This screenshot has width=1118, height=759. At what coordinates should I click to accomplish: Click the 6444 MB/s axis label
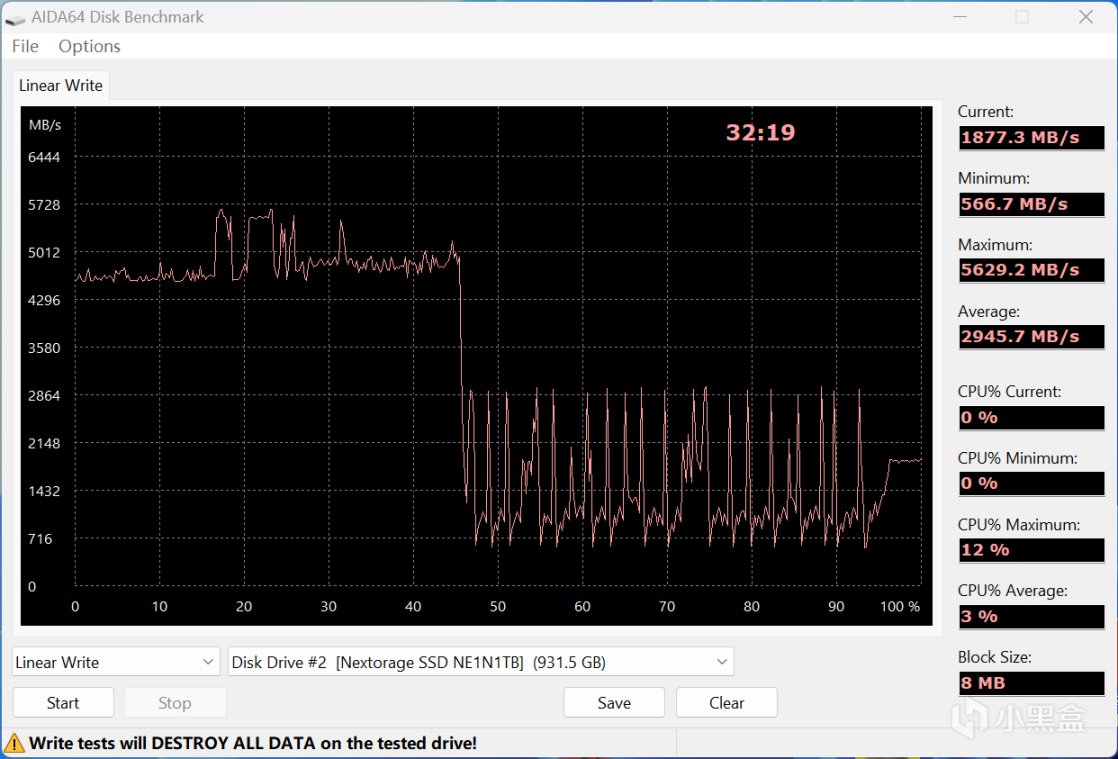pos(44,158)
